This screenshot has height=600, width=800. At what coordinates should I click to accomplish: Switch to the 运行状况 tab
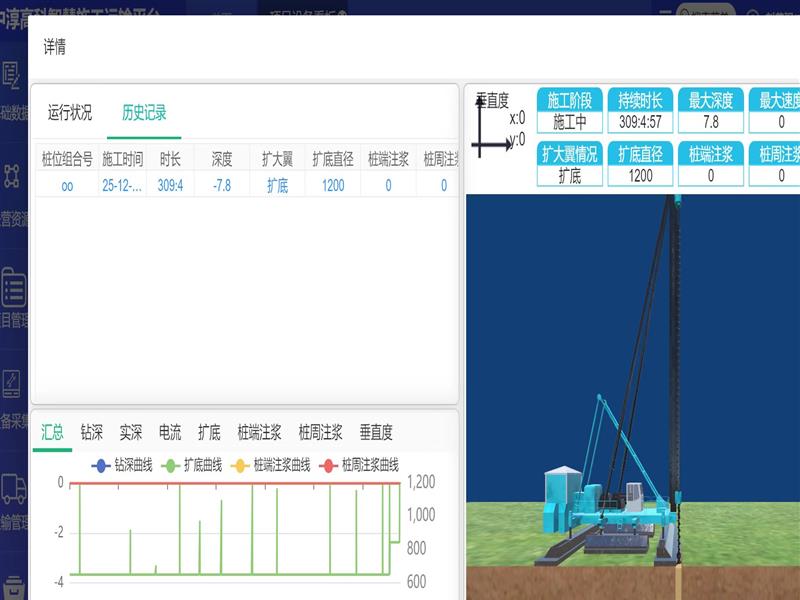tap(70, 113)
